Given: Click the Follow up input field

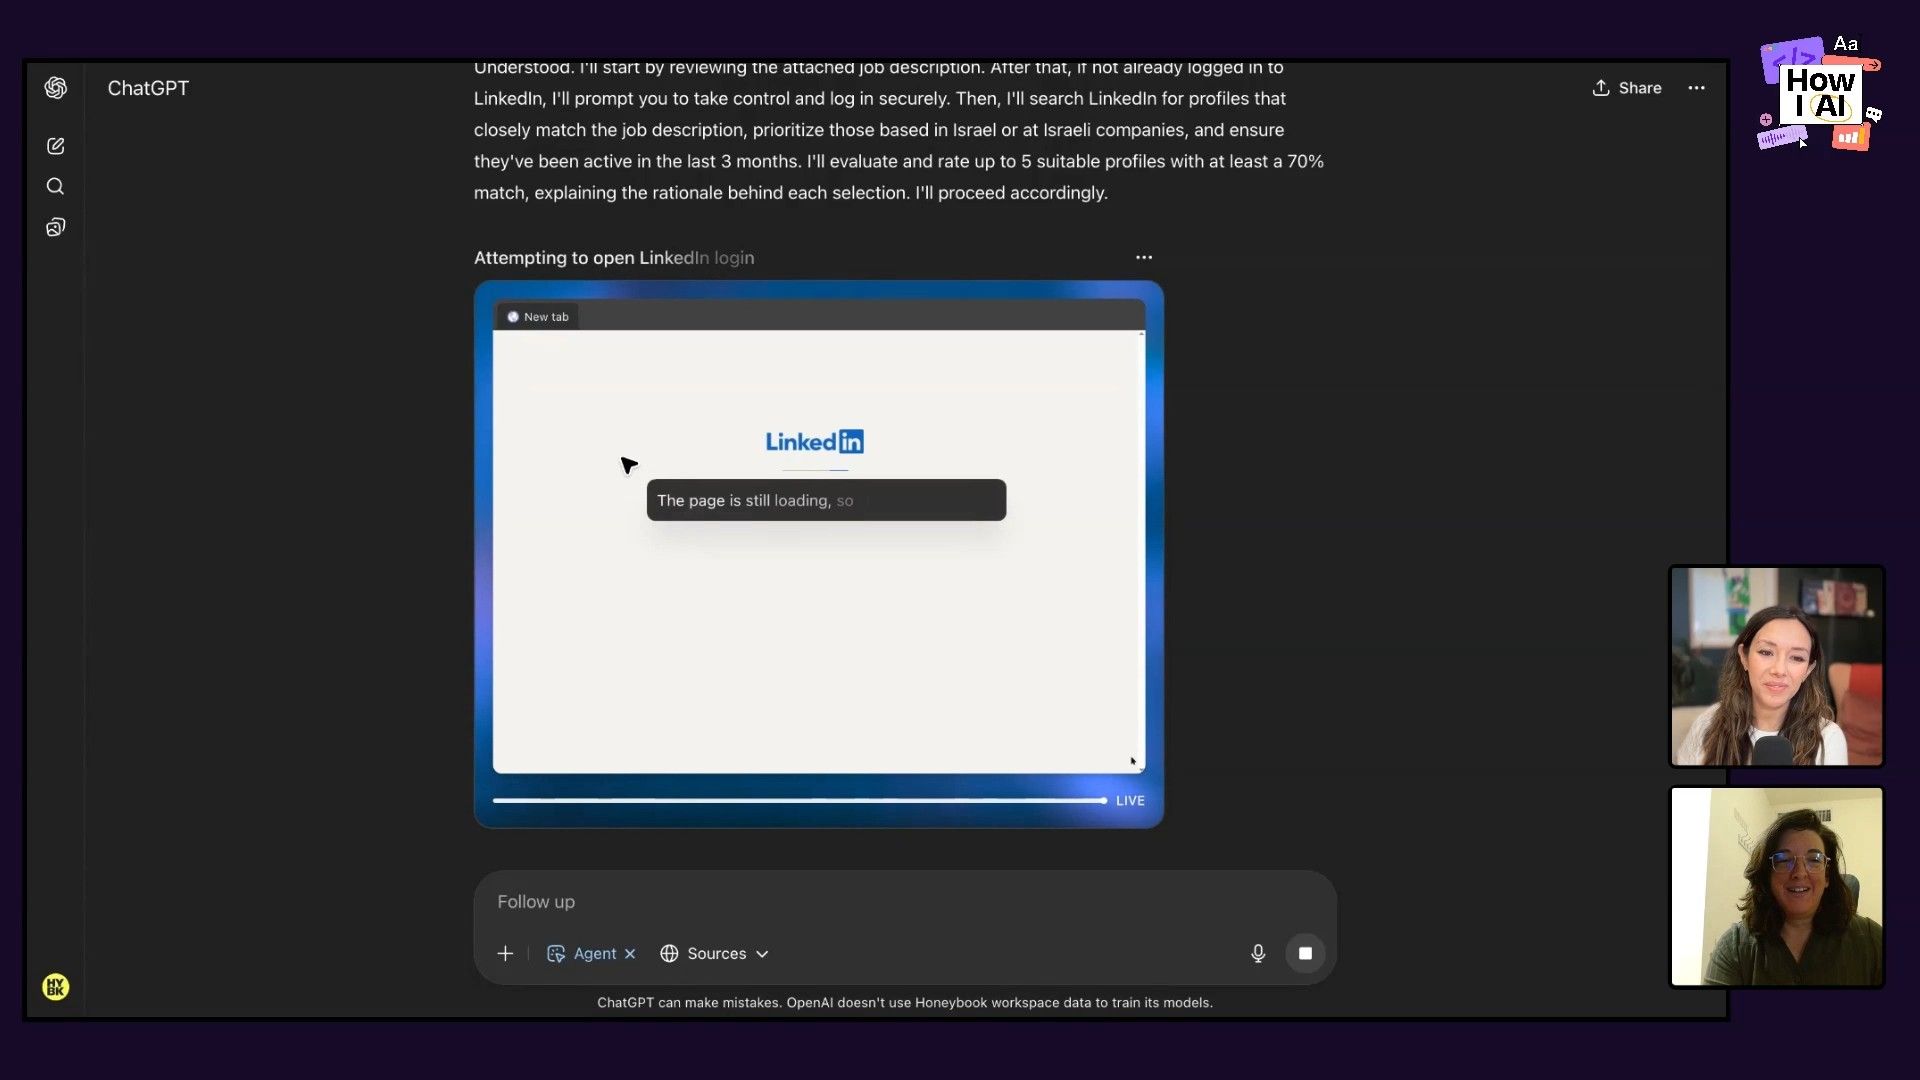Looking at the screenshot, I should pos(905,902).
